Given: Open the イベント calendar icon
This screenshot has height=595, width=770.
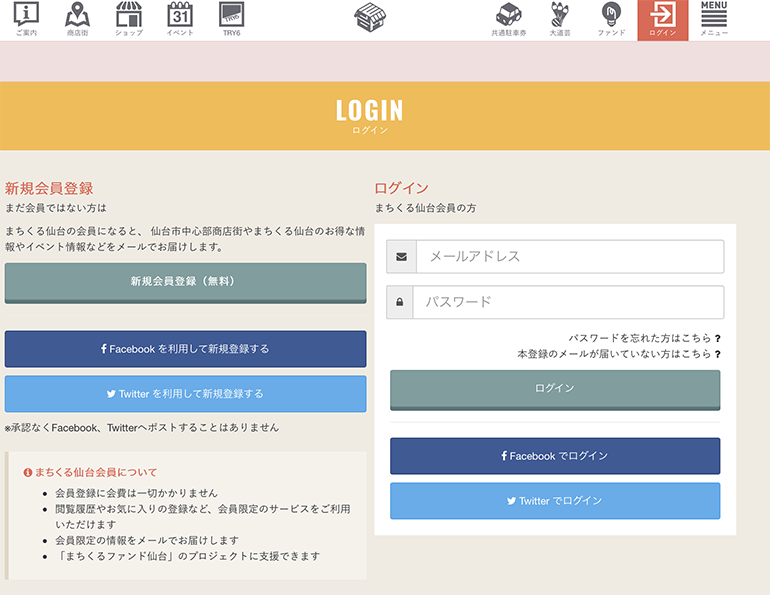Looking at the screenshot, I should [x=180, y=20].
